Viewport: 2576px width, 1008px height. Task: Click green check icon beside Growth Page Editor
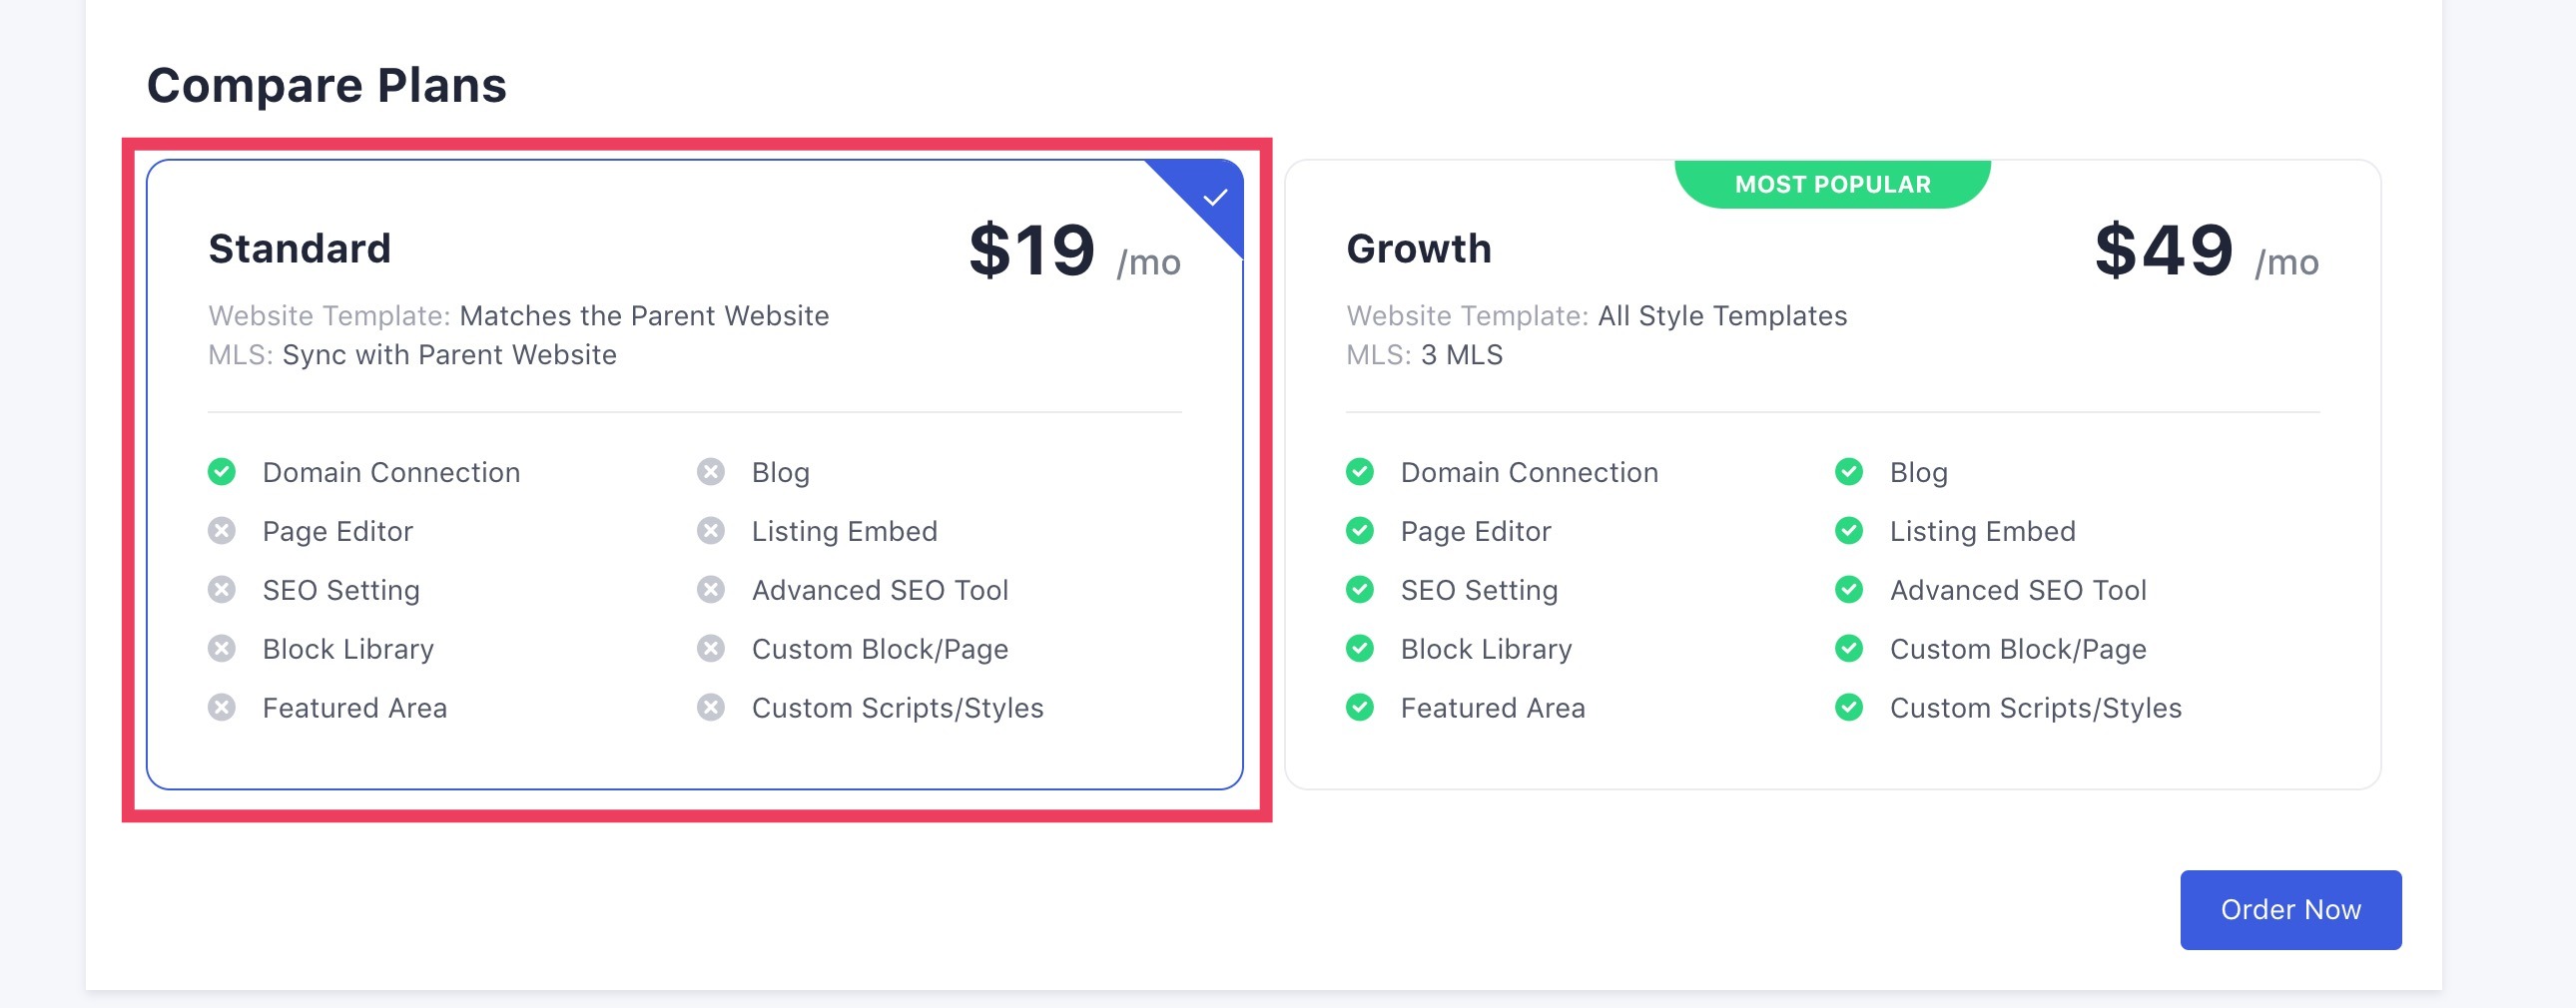click(1360, 530)
